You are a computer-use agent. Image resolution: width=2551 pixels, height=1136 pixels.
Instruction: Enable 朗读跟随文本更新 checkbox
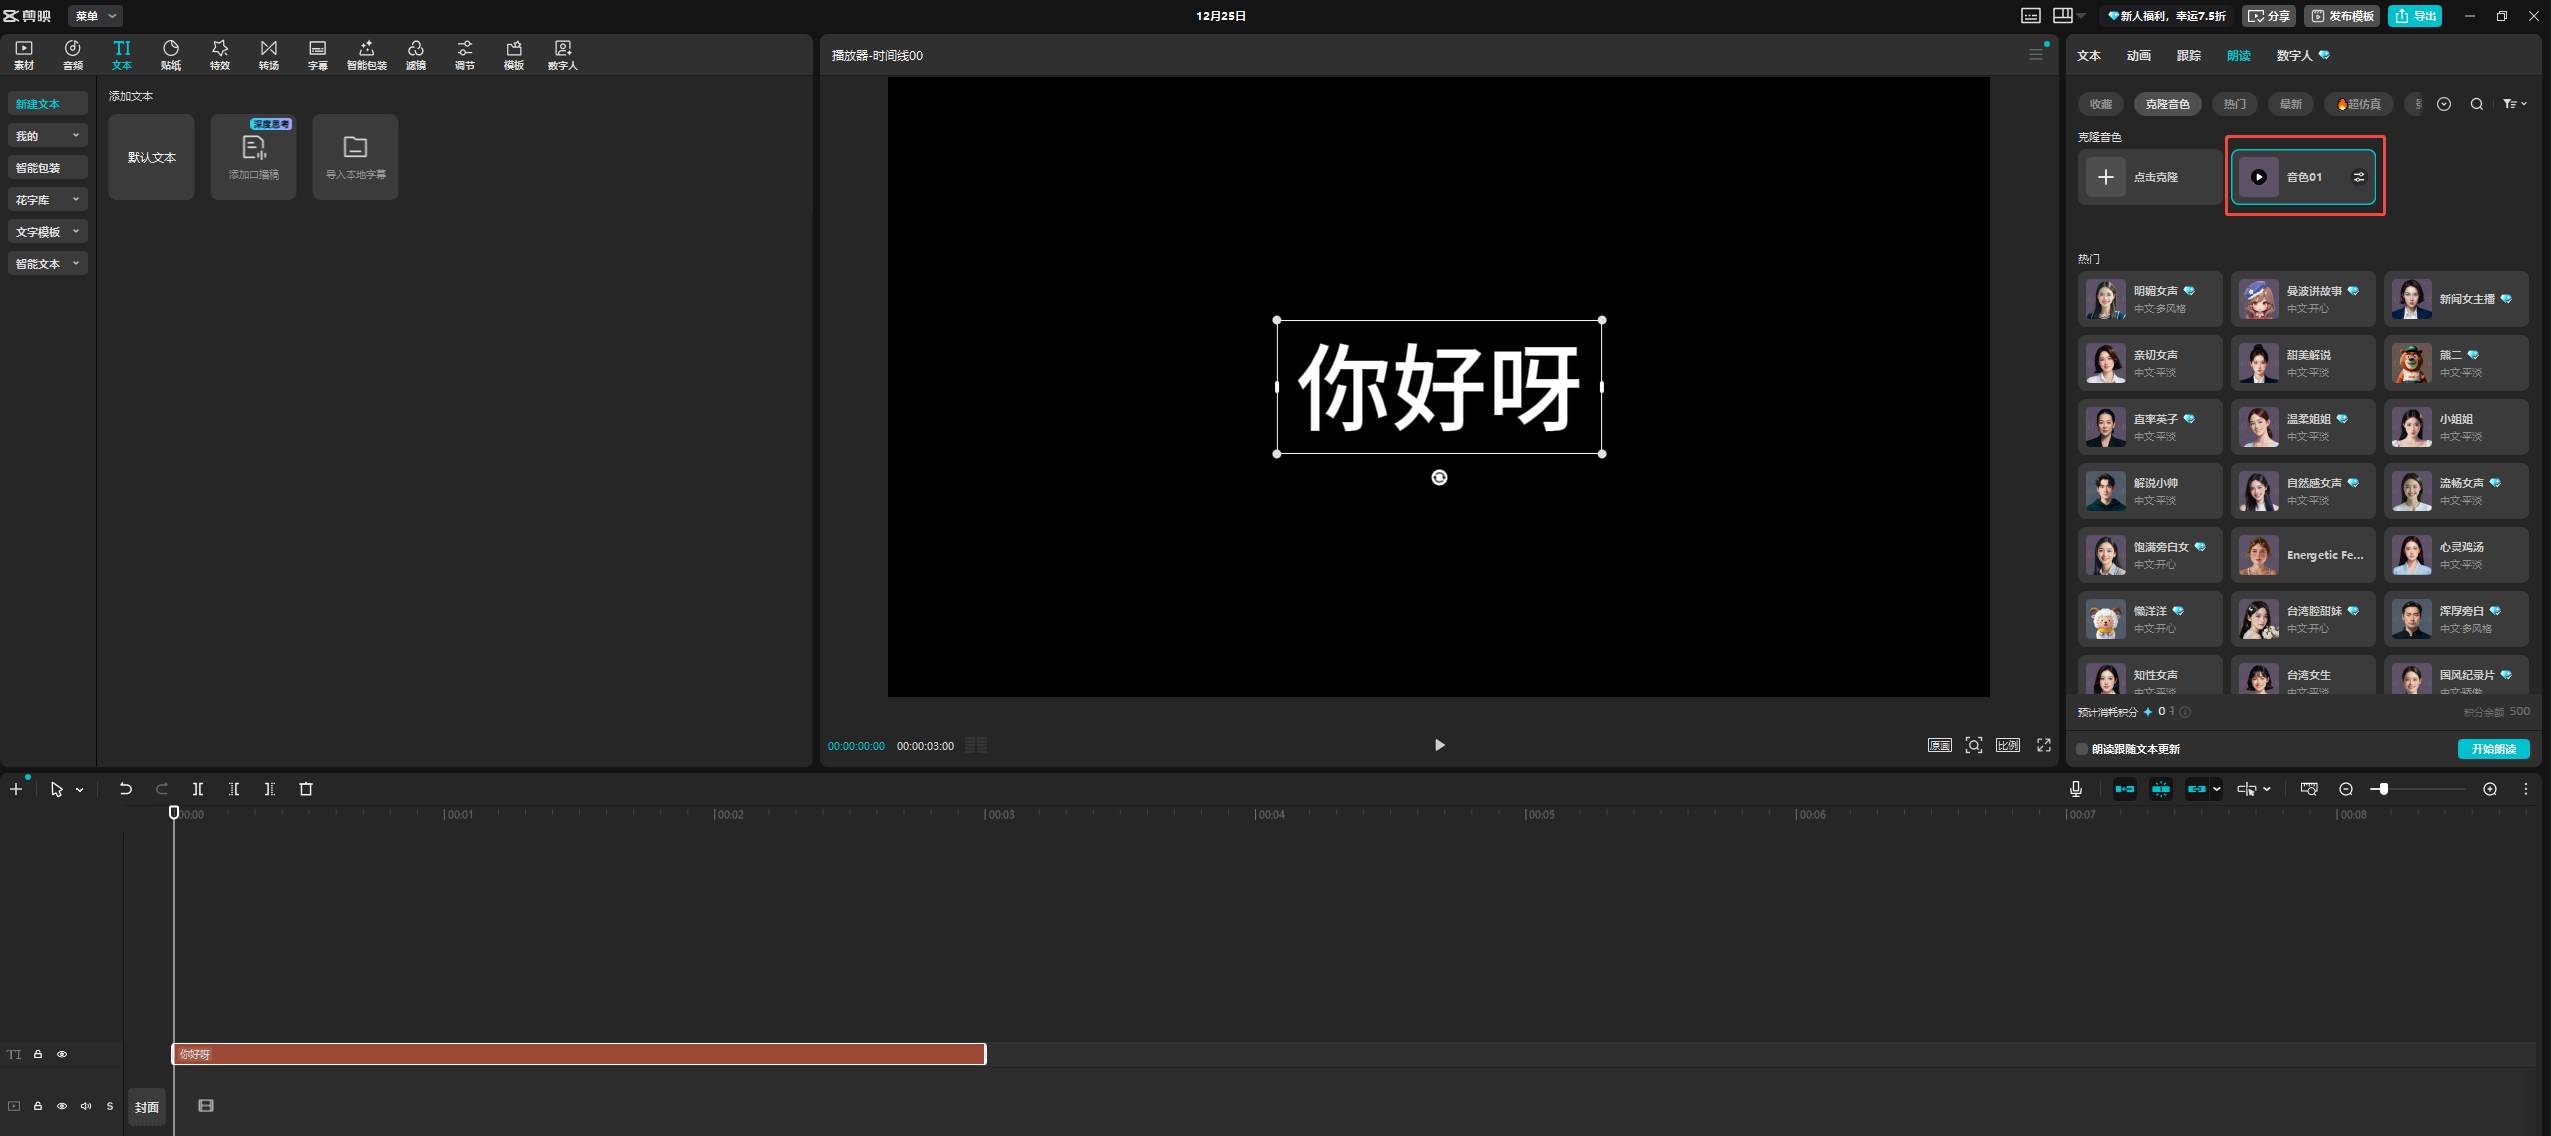(x=2083, y=749)
